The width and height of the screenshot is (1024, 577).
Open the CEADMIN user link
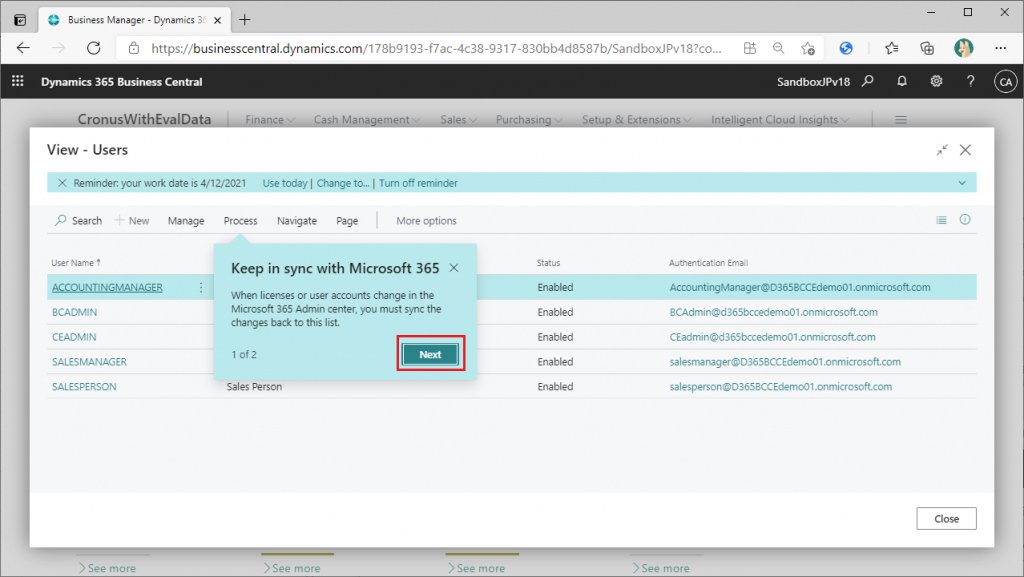click(74, 337)
